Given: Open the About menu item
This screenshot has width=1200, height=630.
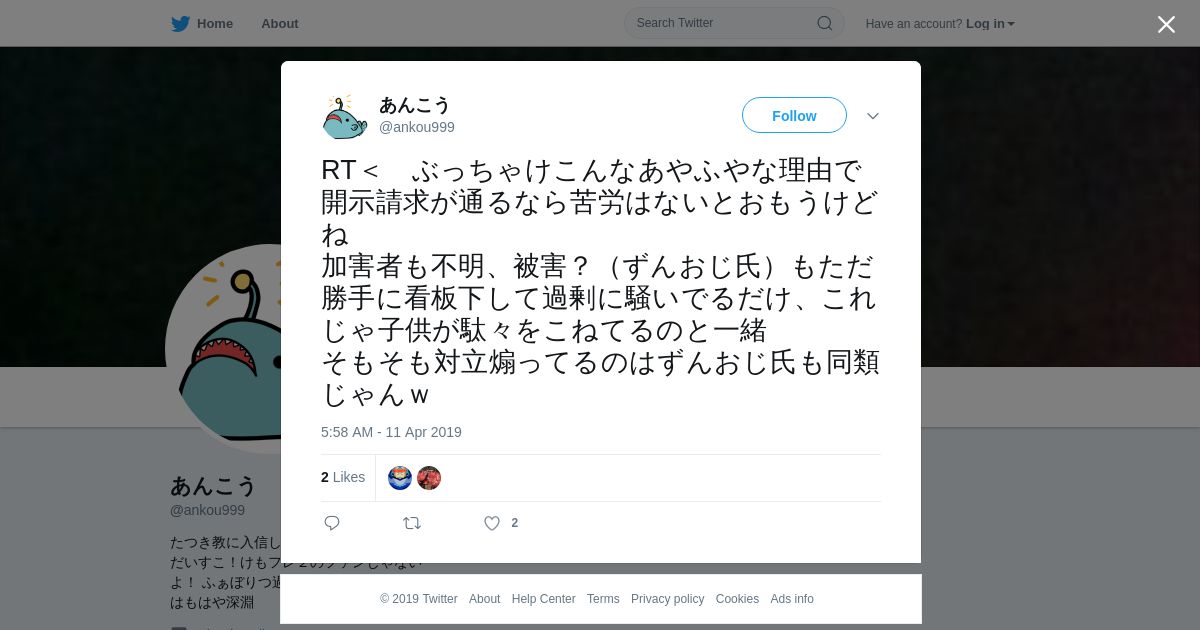Looking at the screenshot, I should (x=280, y=24).
